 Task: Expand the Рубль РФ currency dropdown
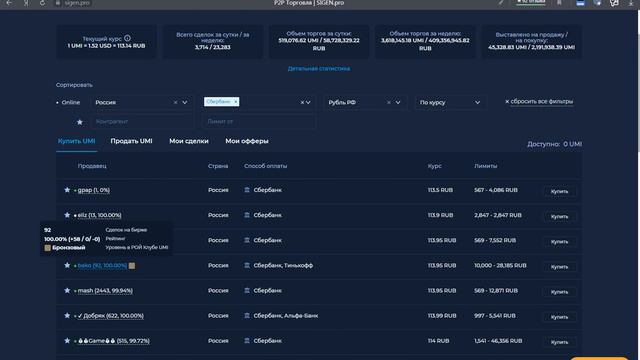tap(398, 102)
